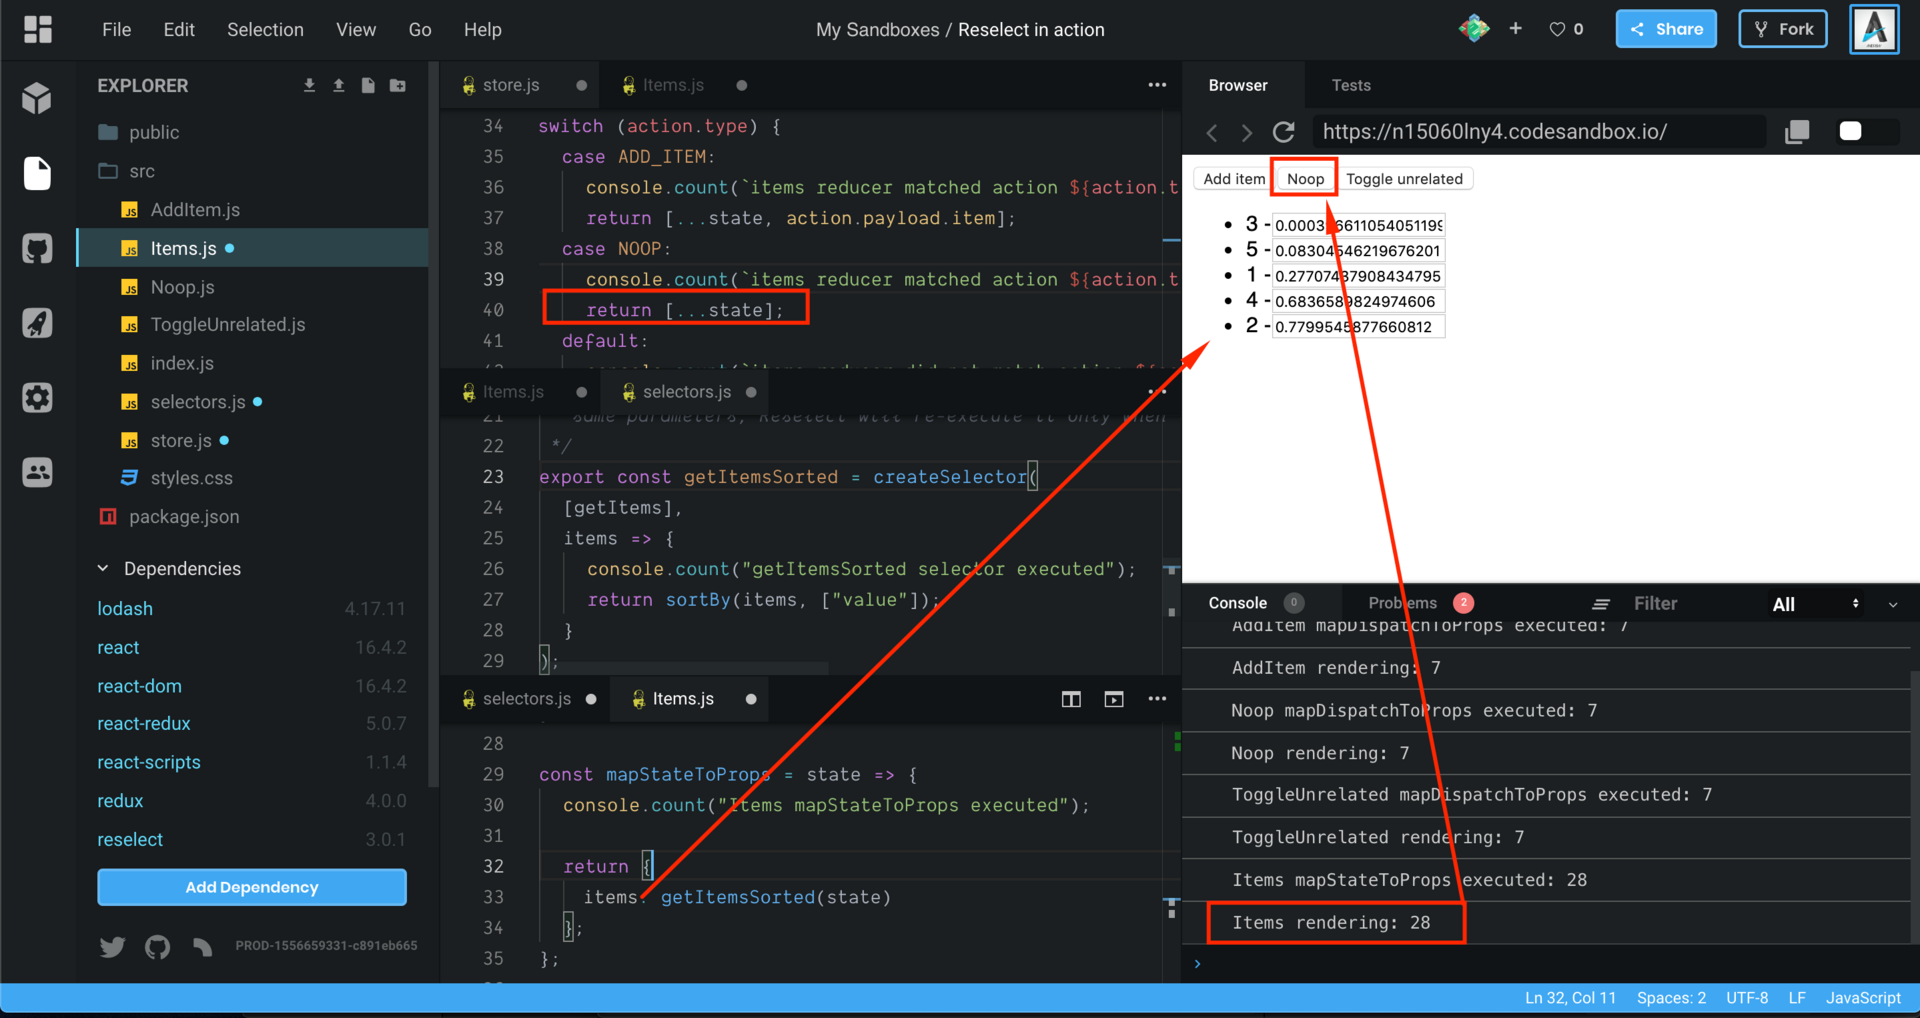The height and width of the screenshot is (1018, 1920).
Task: Open the Go menu
Action: pyautogui.click(x=420, y=30)
